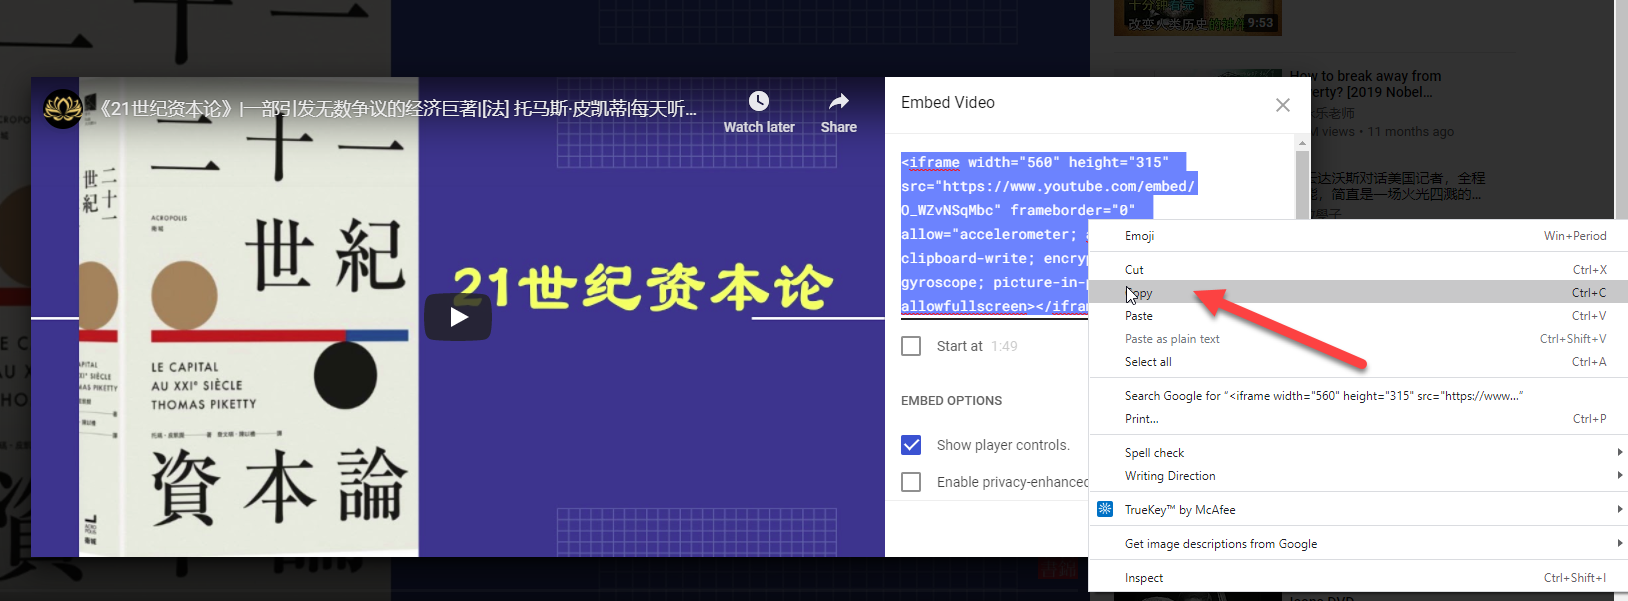
Task: Click the Watch later clock icon
Action: pyautogui.click(x=759, y=102)
